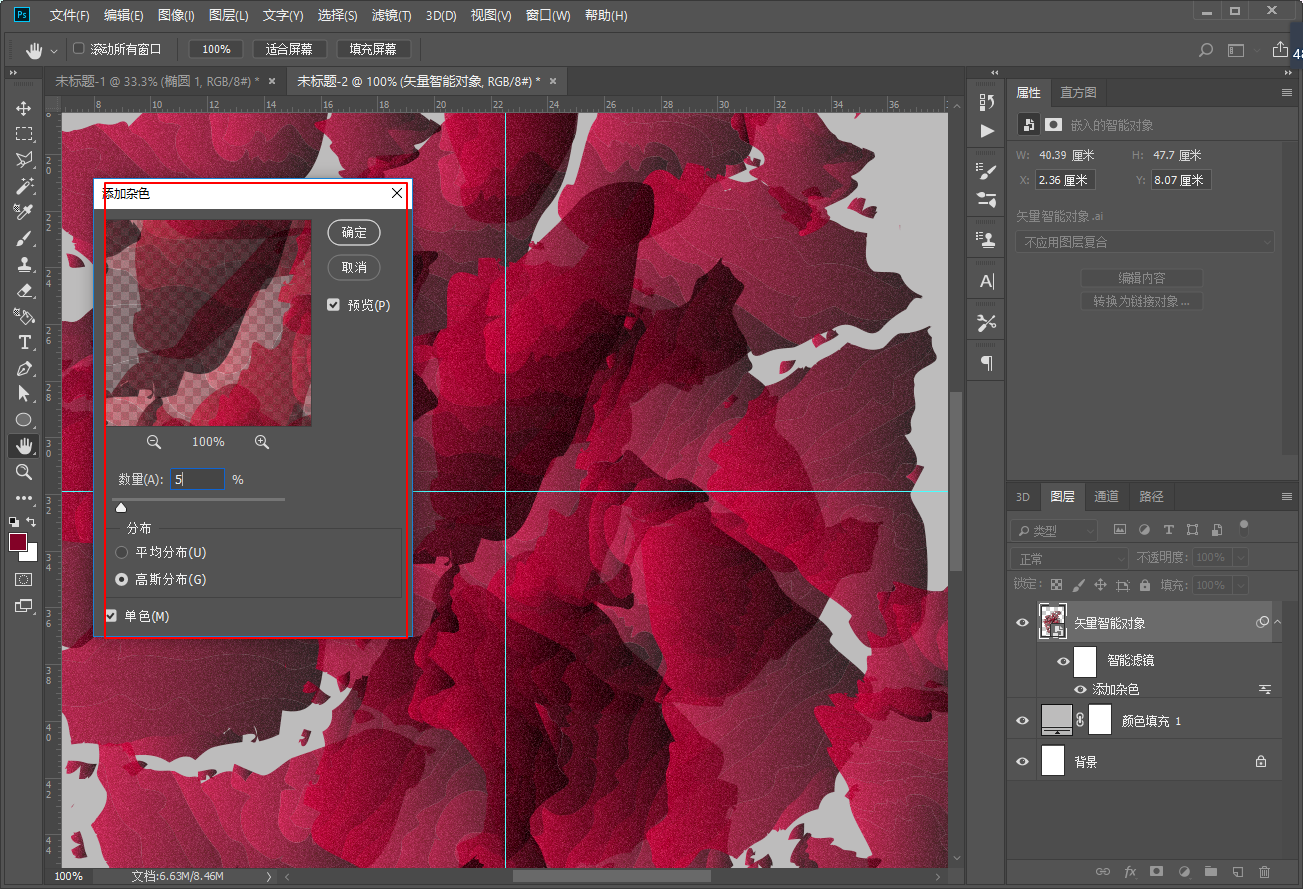This screenshot has height=889, width=1303.
Task: Hide the 矢量智能对象 layer
Action: (1022, 622)
